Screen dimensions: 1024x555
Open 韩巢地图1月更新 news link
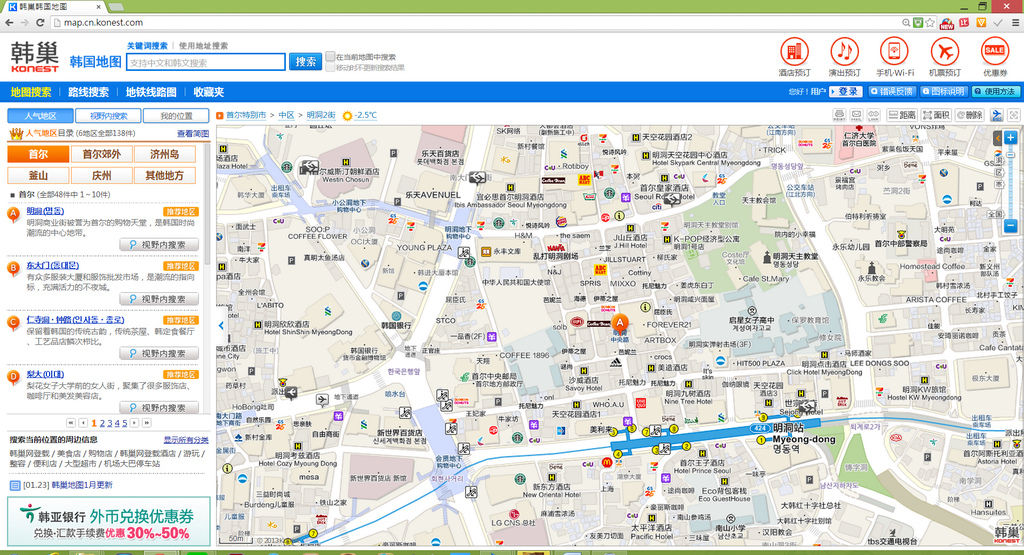(82, 485)
